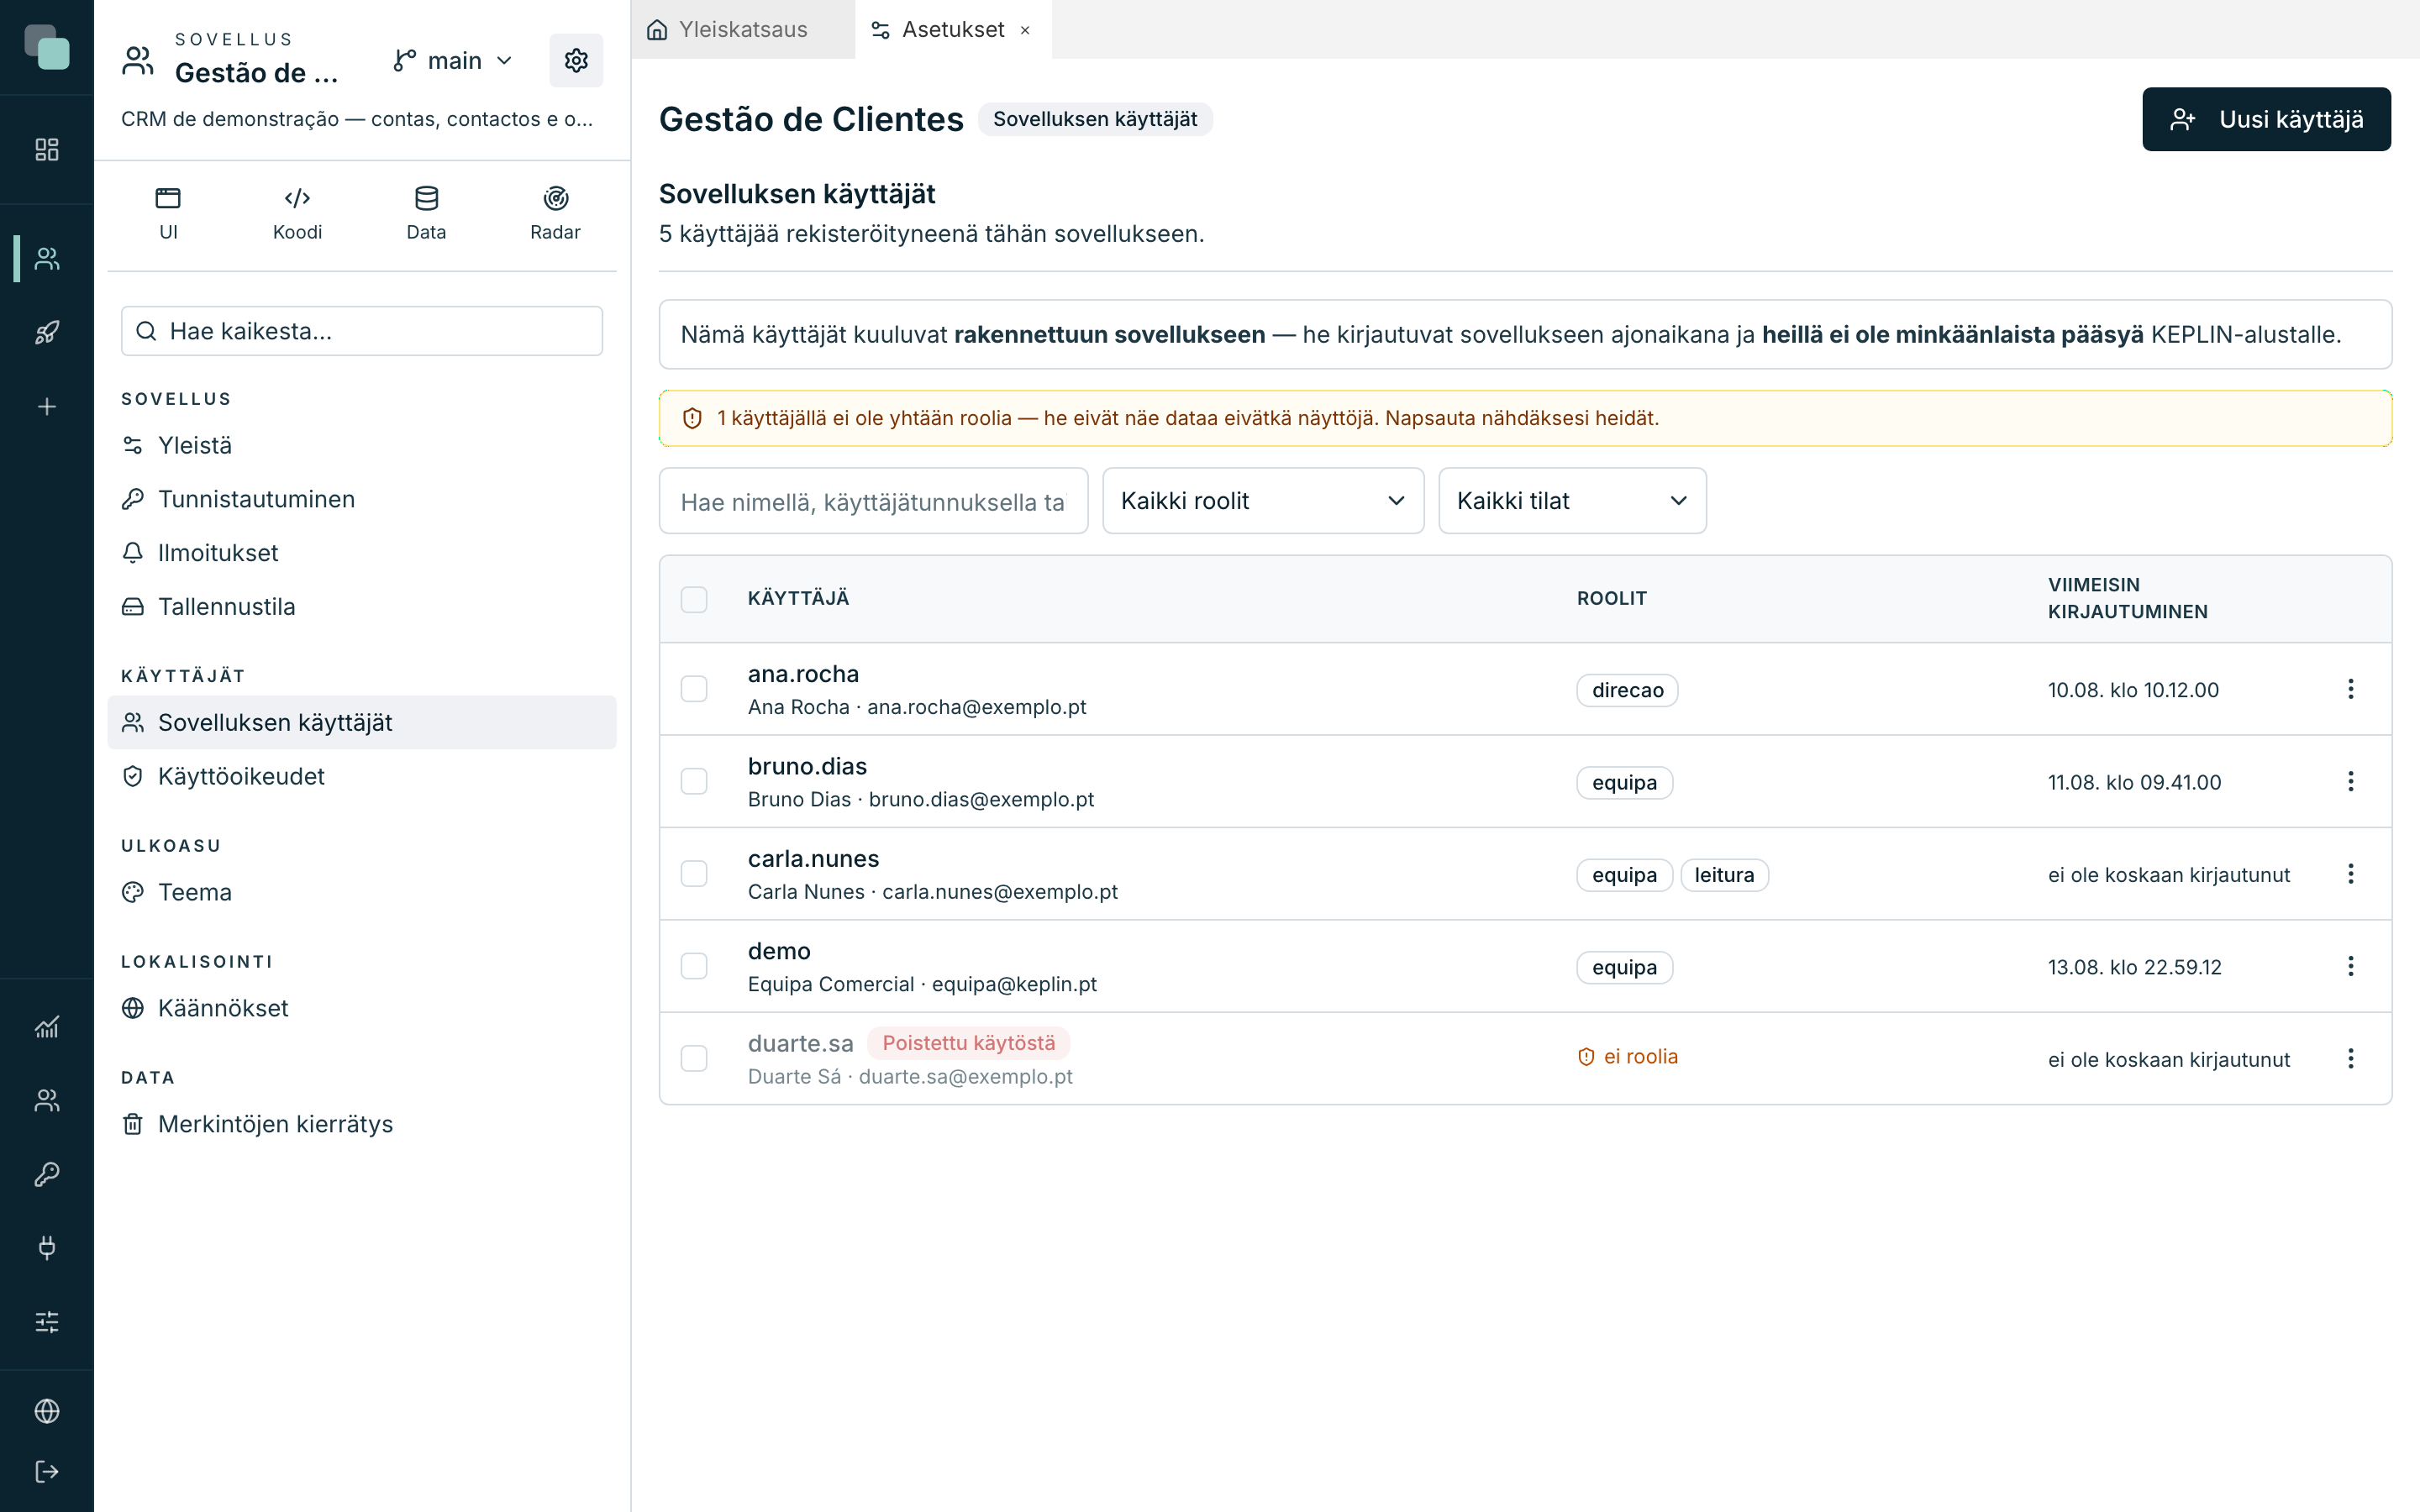Select the ana.rocha row checkbox
Screen dimensions: 2420x1512
pos(694,689)
